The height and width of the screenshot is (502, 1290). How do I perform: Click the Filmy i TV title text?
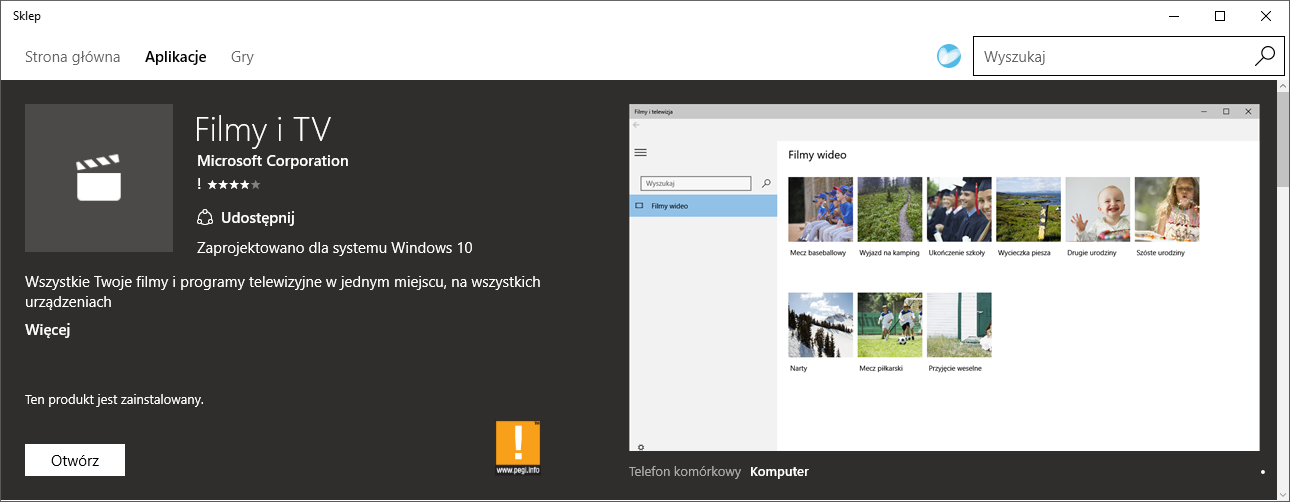262,129
